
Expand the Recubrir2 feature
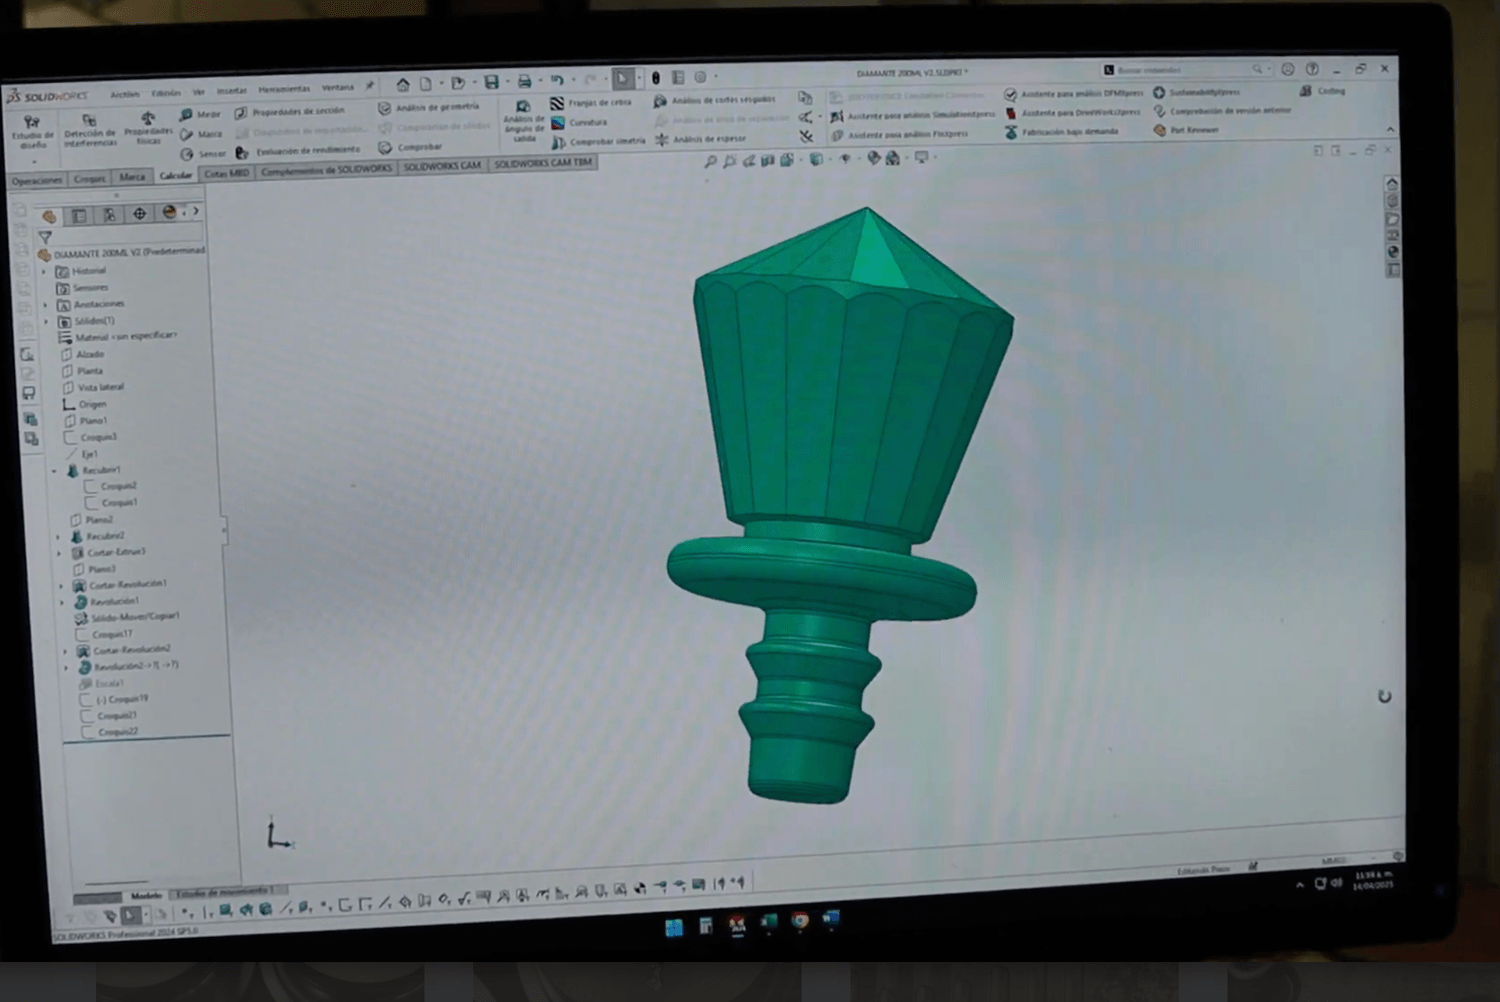click(58, 536)
